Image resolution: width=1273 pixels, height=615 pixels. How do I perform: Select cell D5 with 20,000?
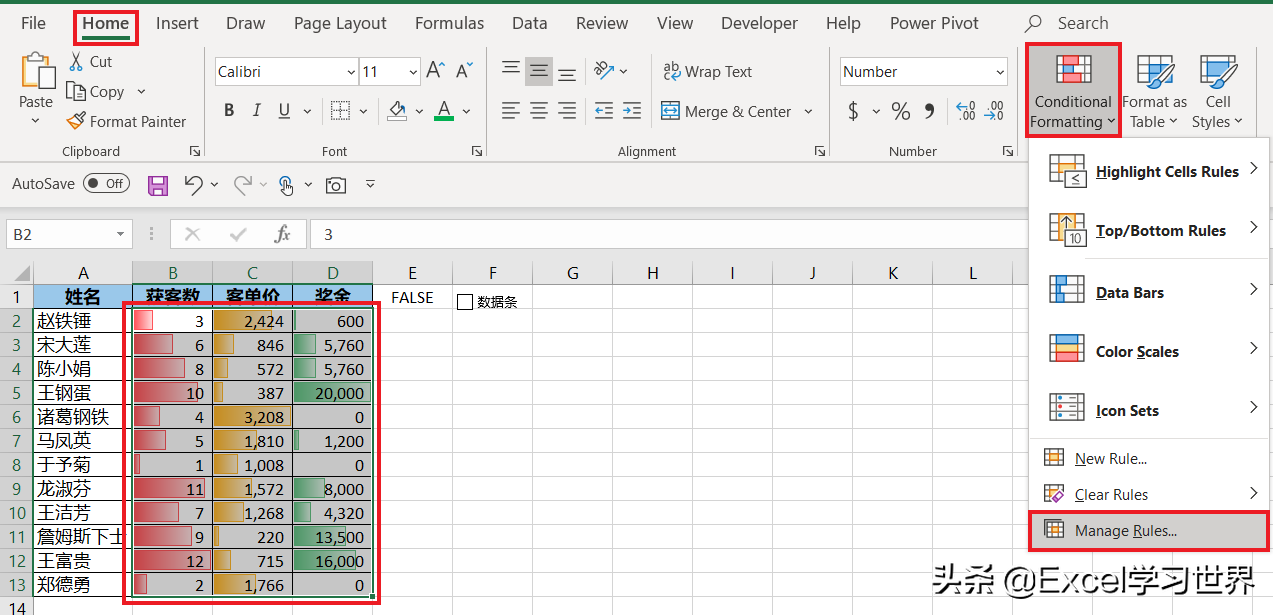click(333, 393)
